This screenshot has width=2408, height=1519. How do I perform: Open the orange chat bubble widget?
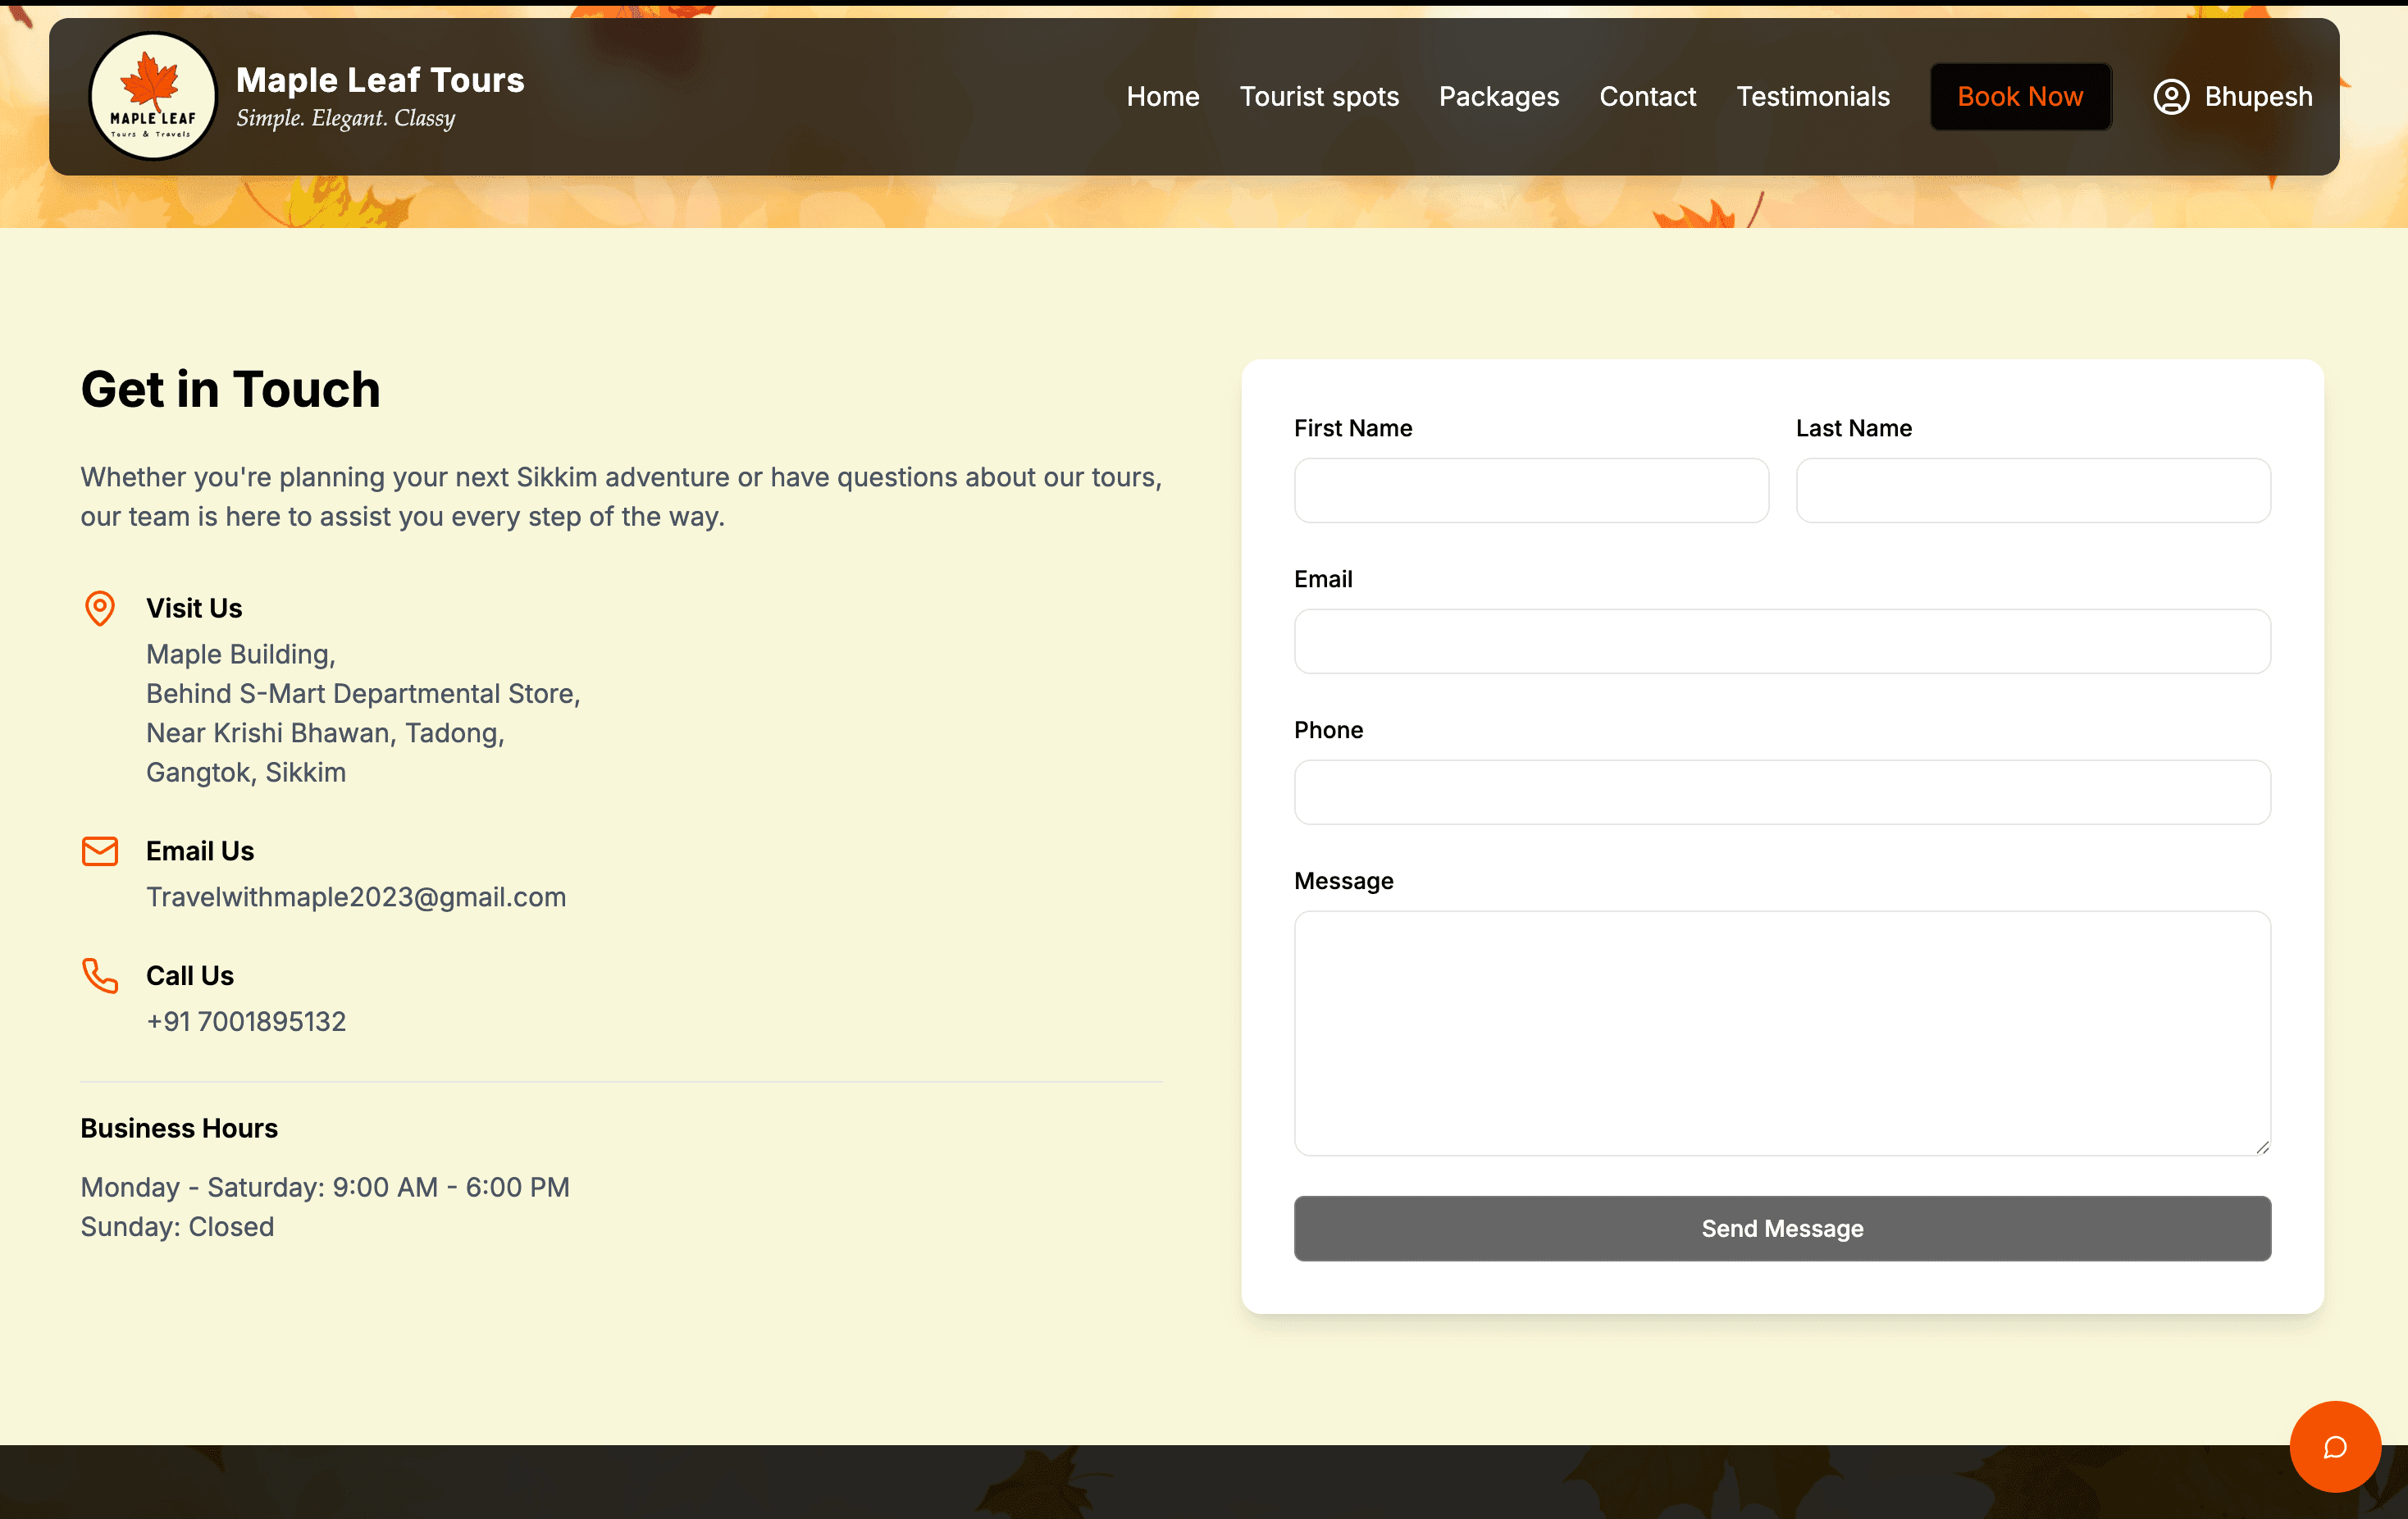click(2334, 1446)
